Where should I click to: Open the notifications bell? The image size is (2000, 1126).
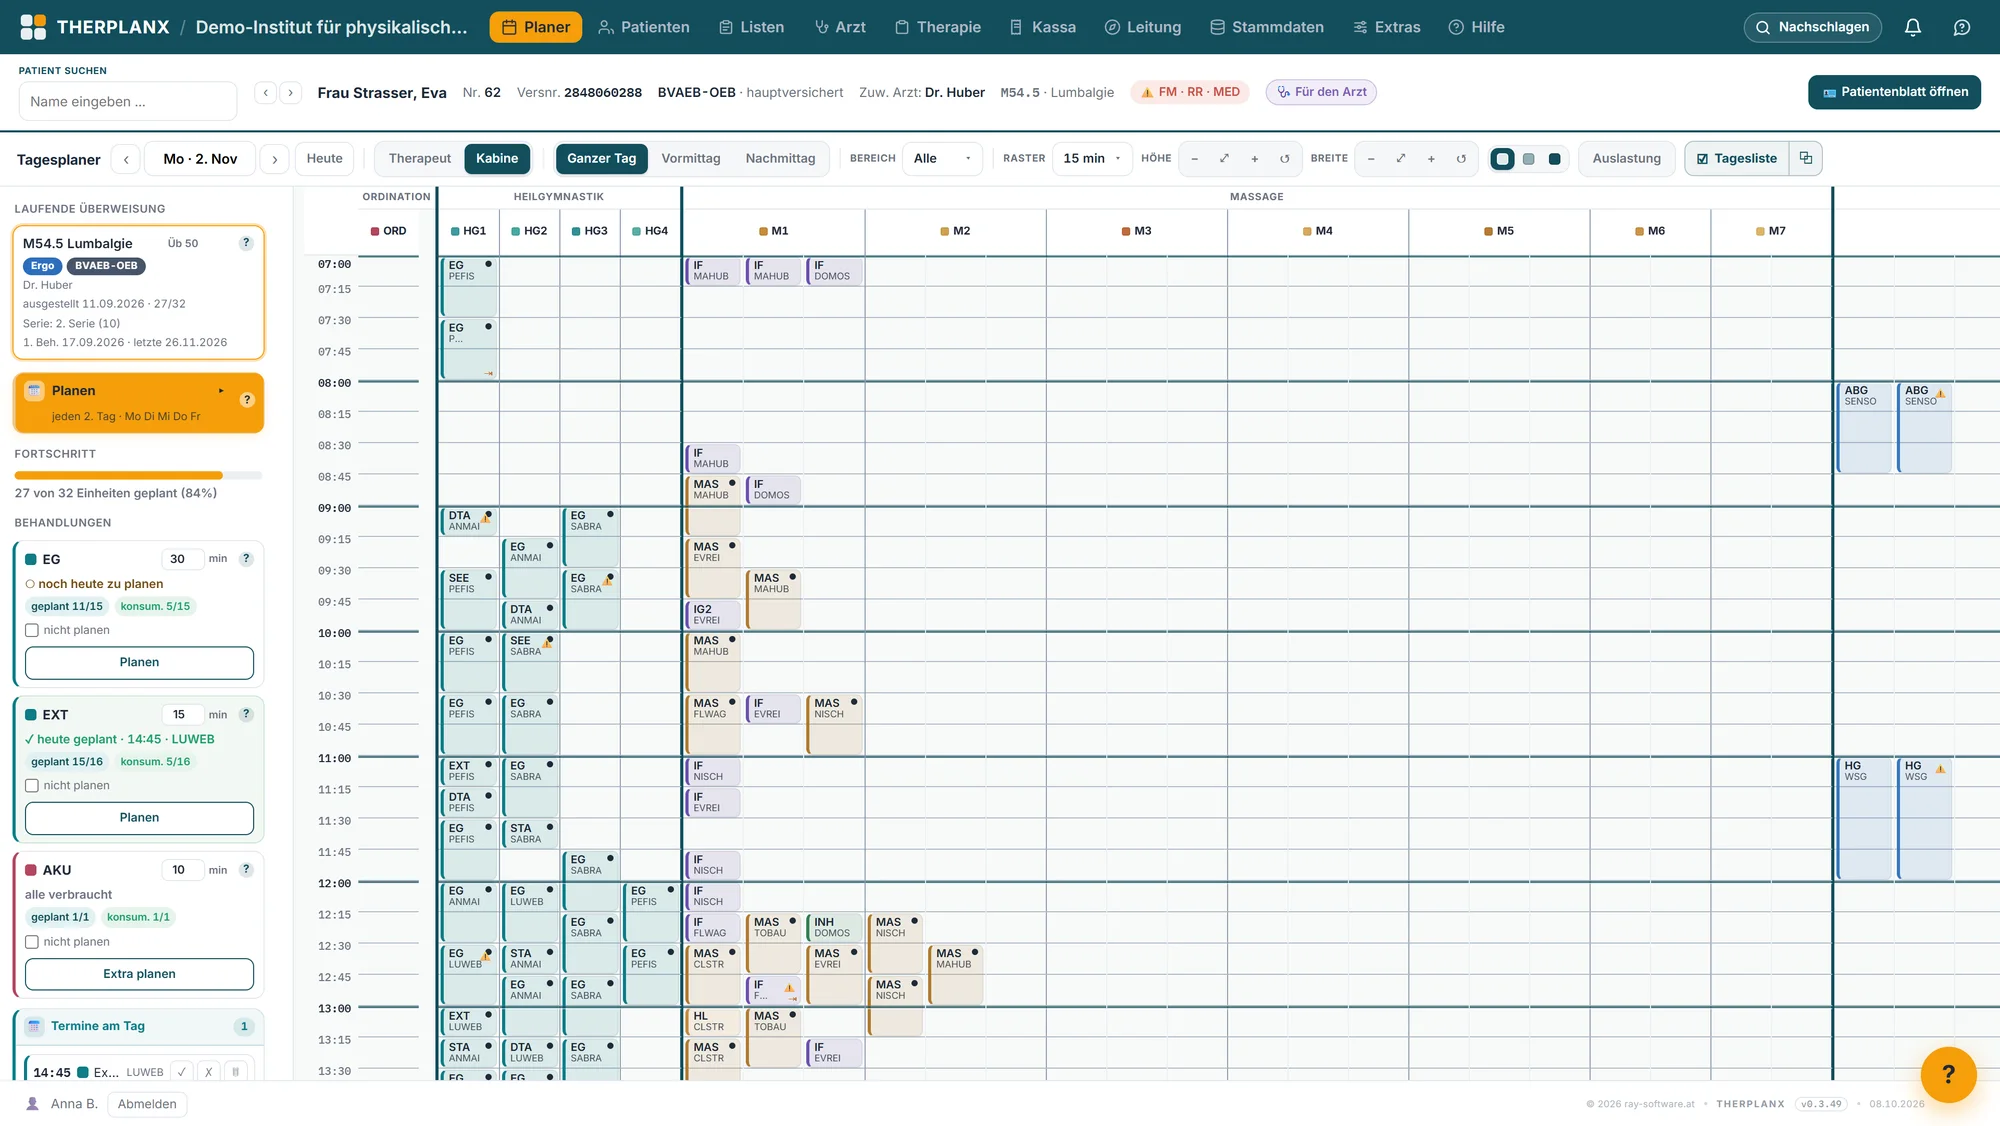click(x=1912, y=27)
